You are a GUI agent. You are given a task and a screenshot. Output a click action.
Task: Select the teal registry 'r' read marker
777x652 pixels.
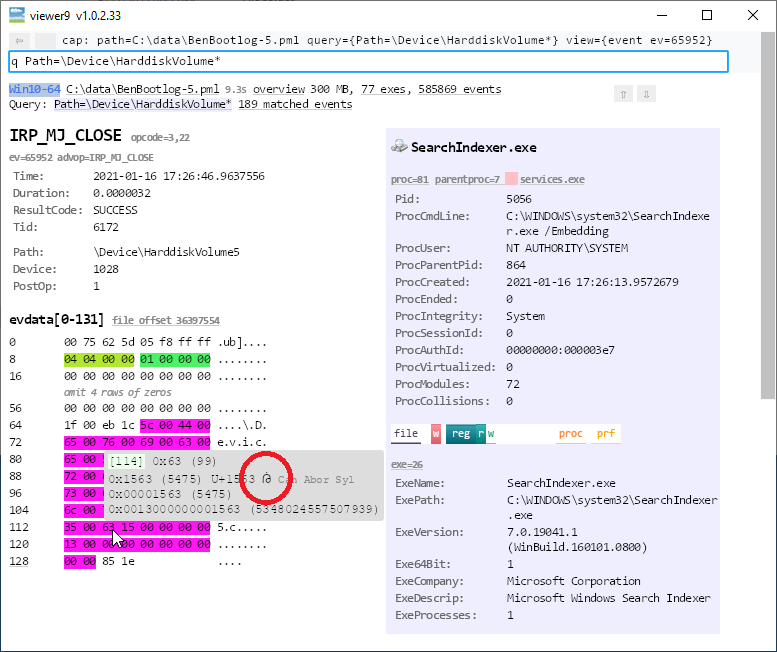coord(481,433)
